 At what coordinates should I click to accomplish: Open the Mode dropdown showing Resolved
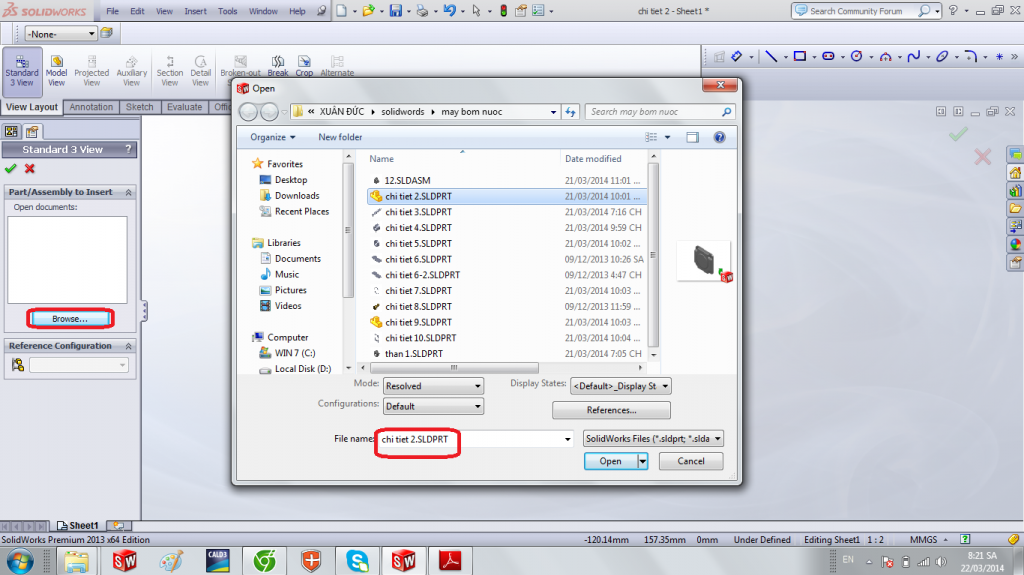click(433, 386)
